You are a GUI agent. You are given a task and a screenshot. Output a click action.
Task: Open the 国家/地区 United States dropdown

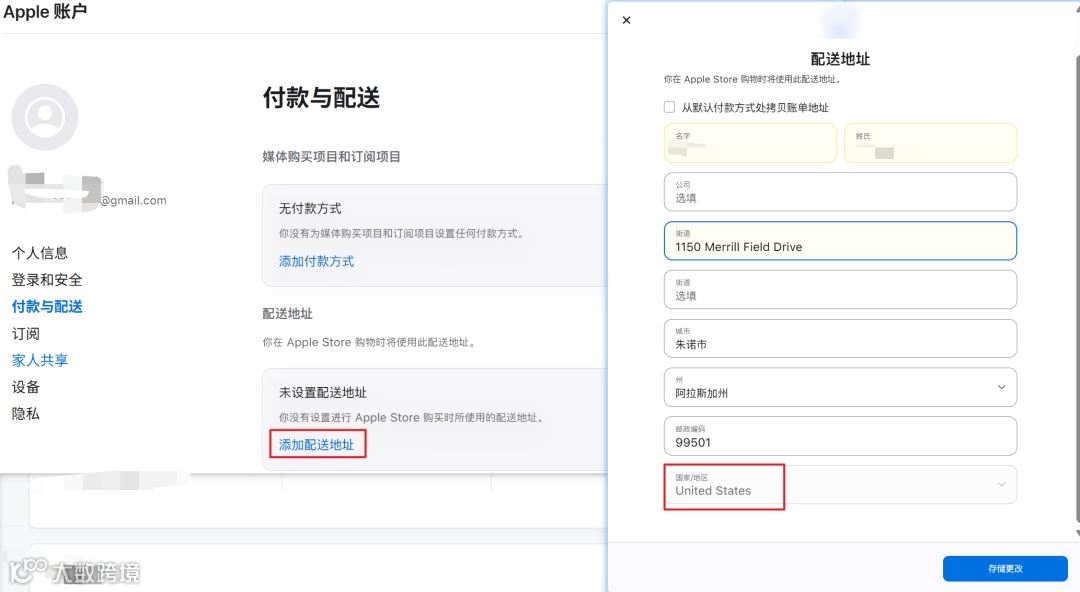(x=840, y=484)
